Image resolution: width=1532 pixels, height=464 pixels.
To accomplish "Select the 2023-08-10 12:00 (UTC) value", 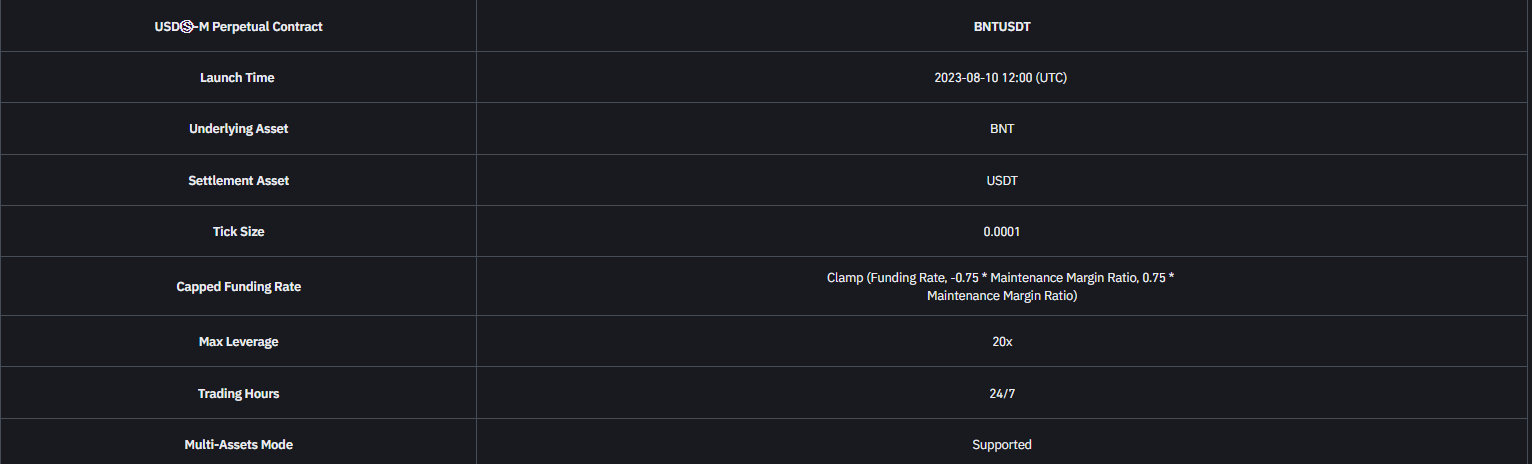I will (x=1001, y=78).
